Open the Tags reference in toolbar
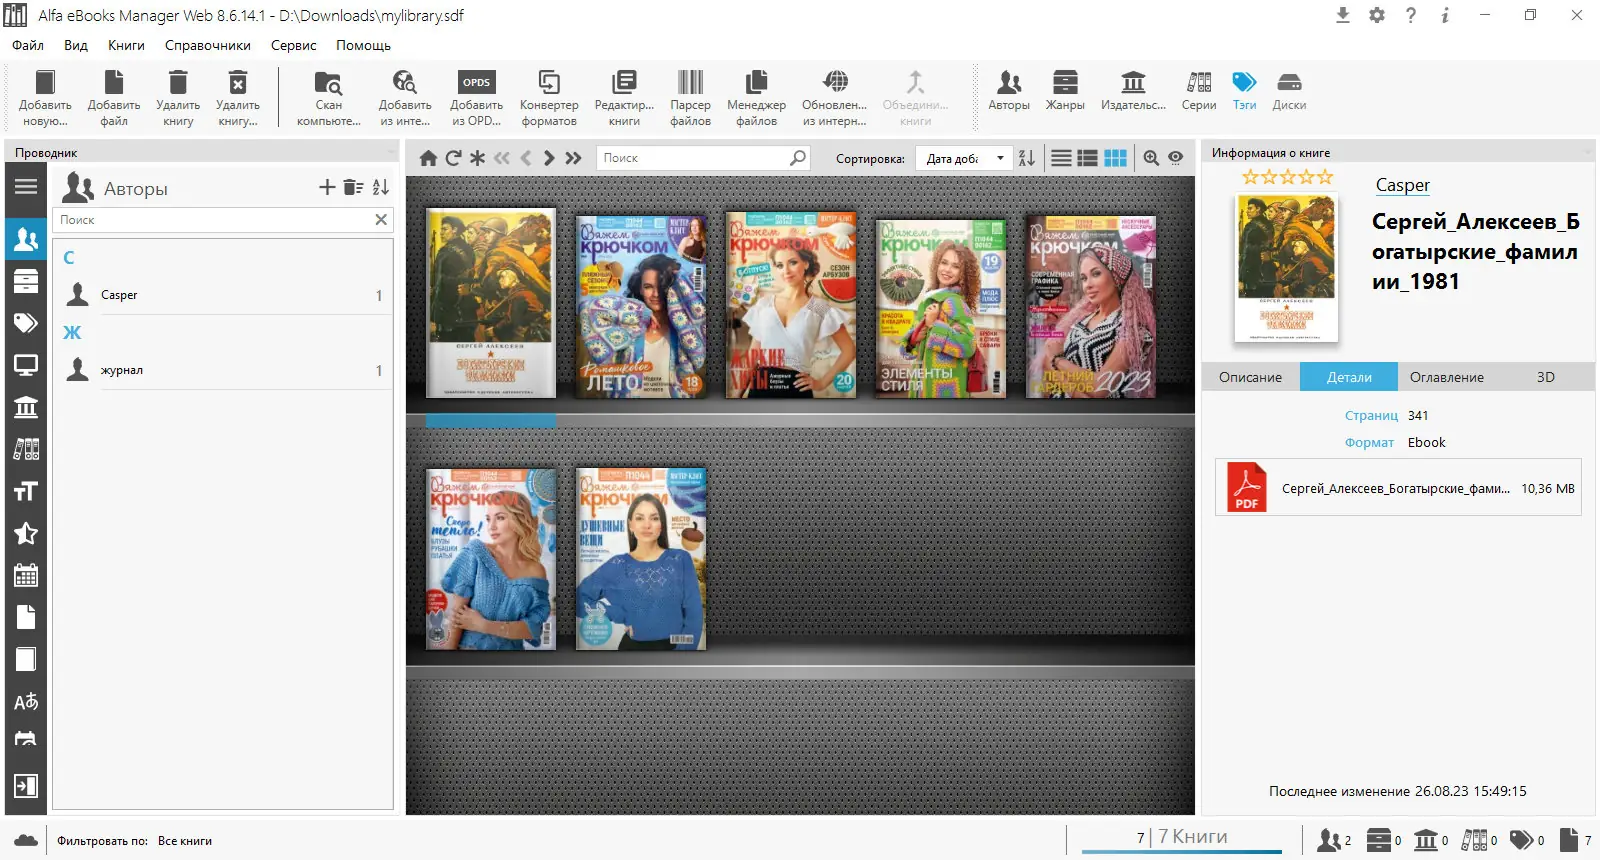The image size is (1600, 860). [x=1244, y=90]
